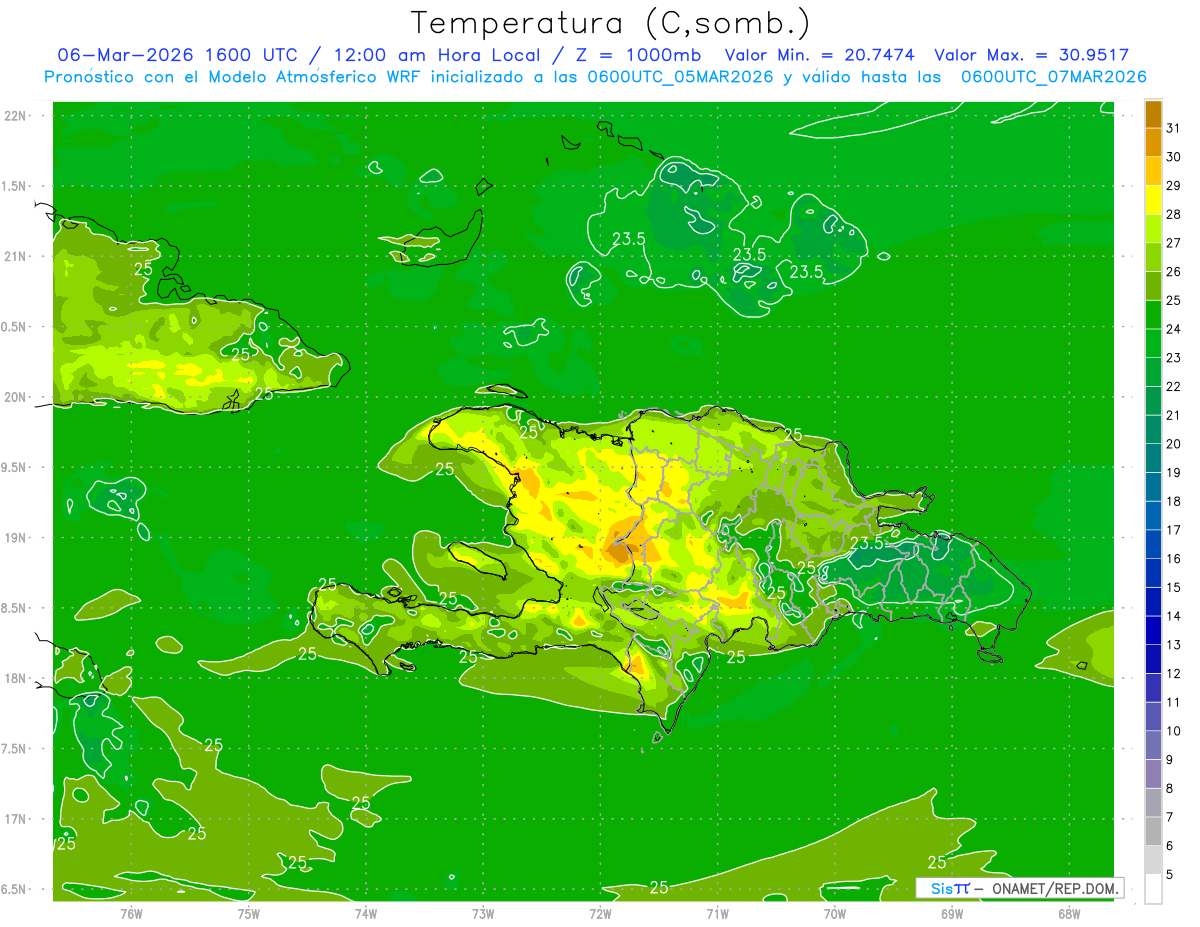Select the 18N latitude axis label
Viewport: 1200px width, 927px height.
coord(14,678)
